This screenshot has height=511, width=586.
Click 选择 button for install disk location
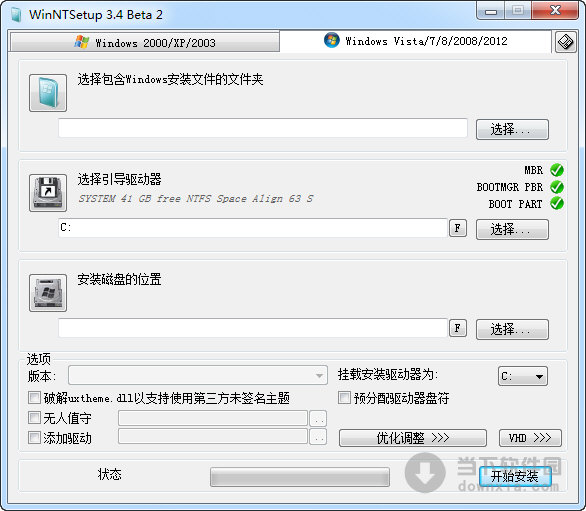point(512,329)
